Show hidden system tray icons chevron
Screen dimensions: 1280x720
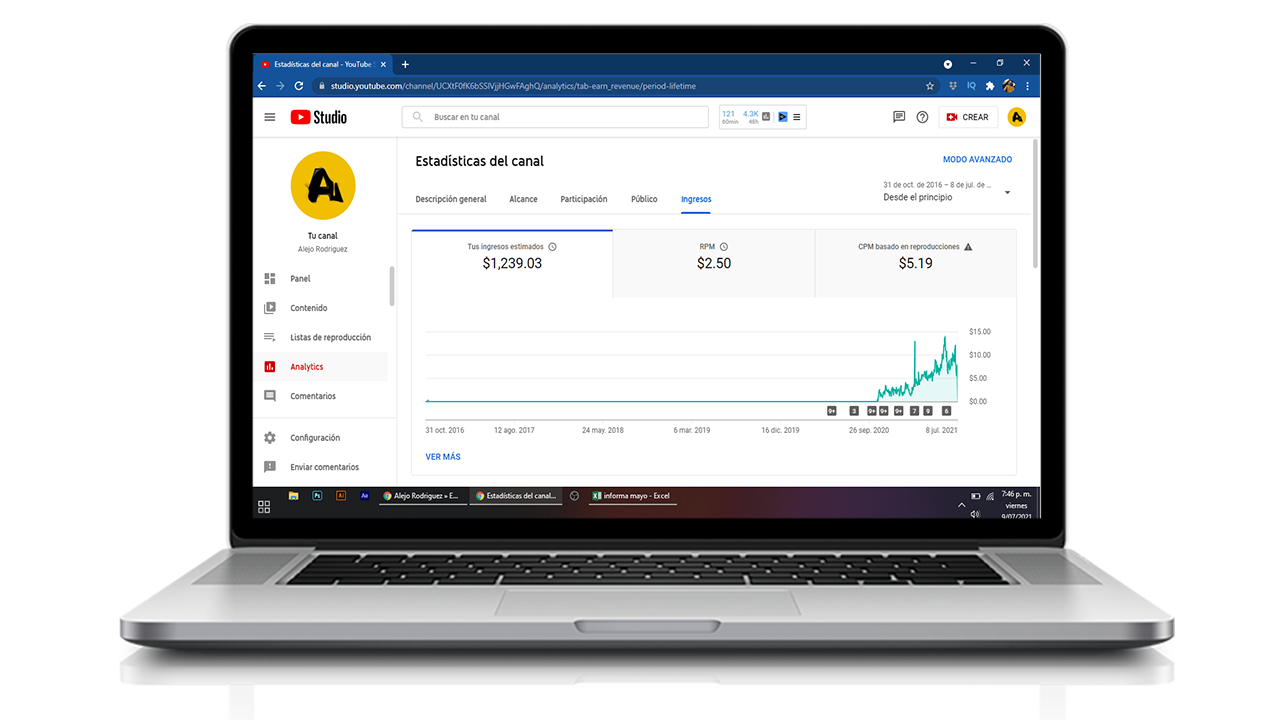pos(963,505)
